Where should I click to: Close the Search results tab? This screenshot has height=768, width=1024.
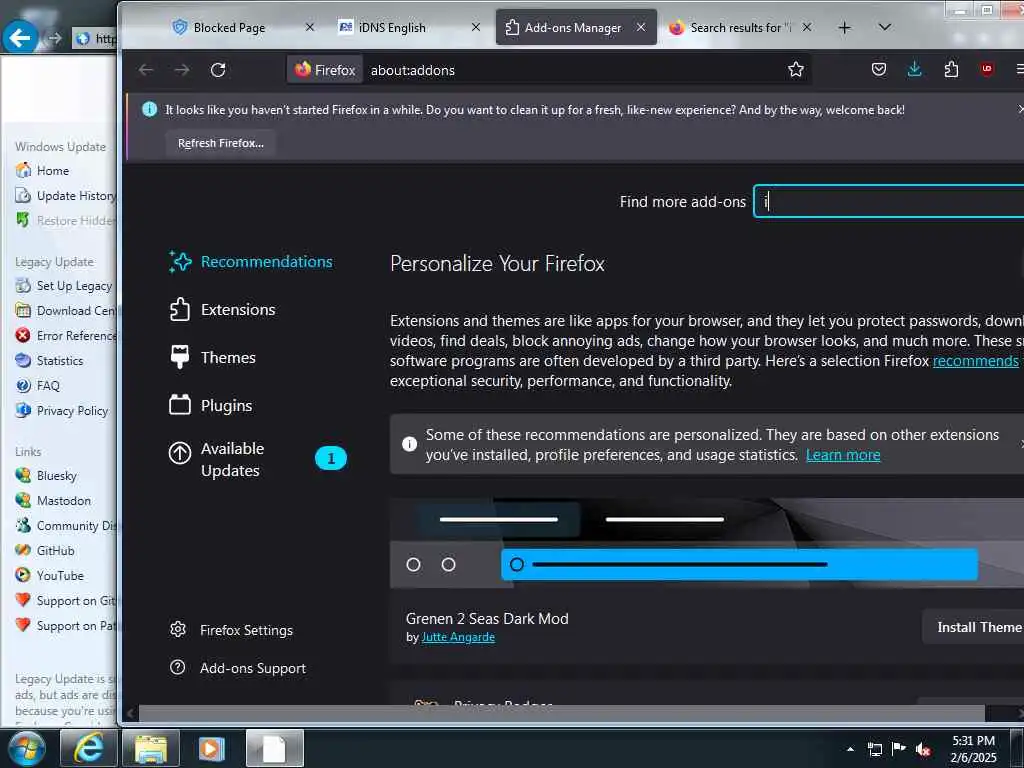807,27
